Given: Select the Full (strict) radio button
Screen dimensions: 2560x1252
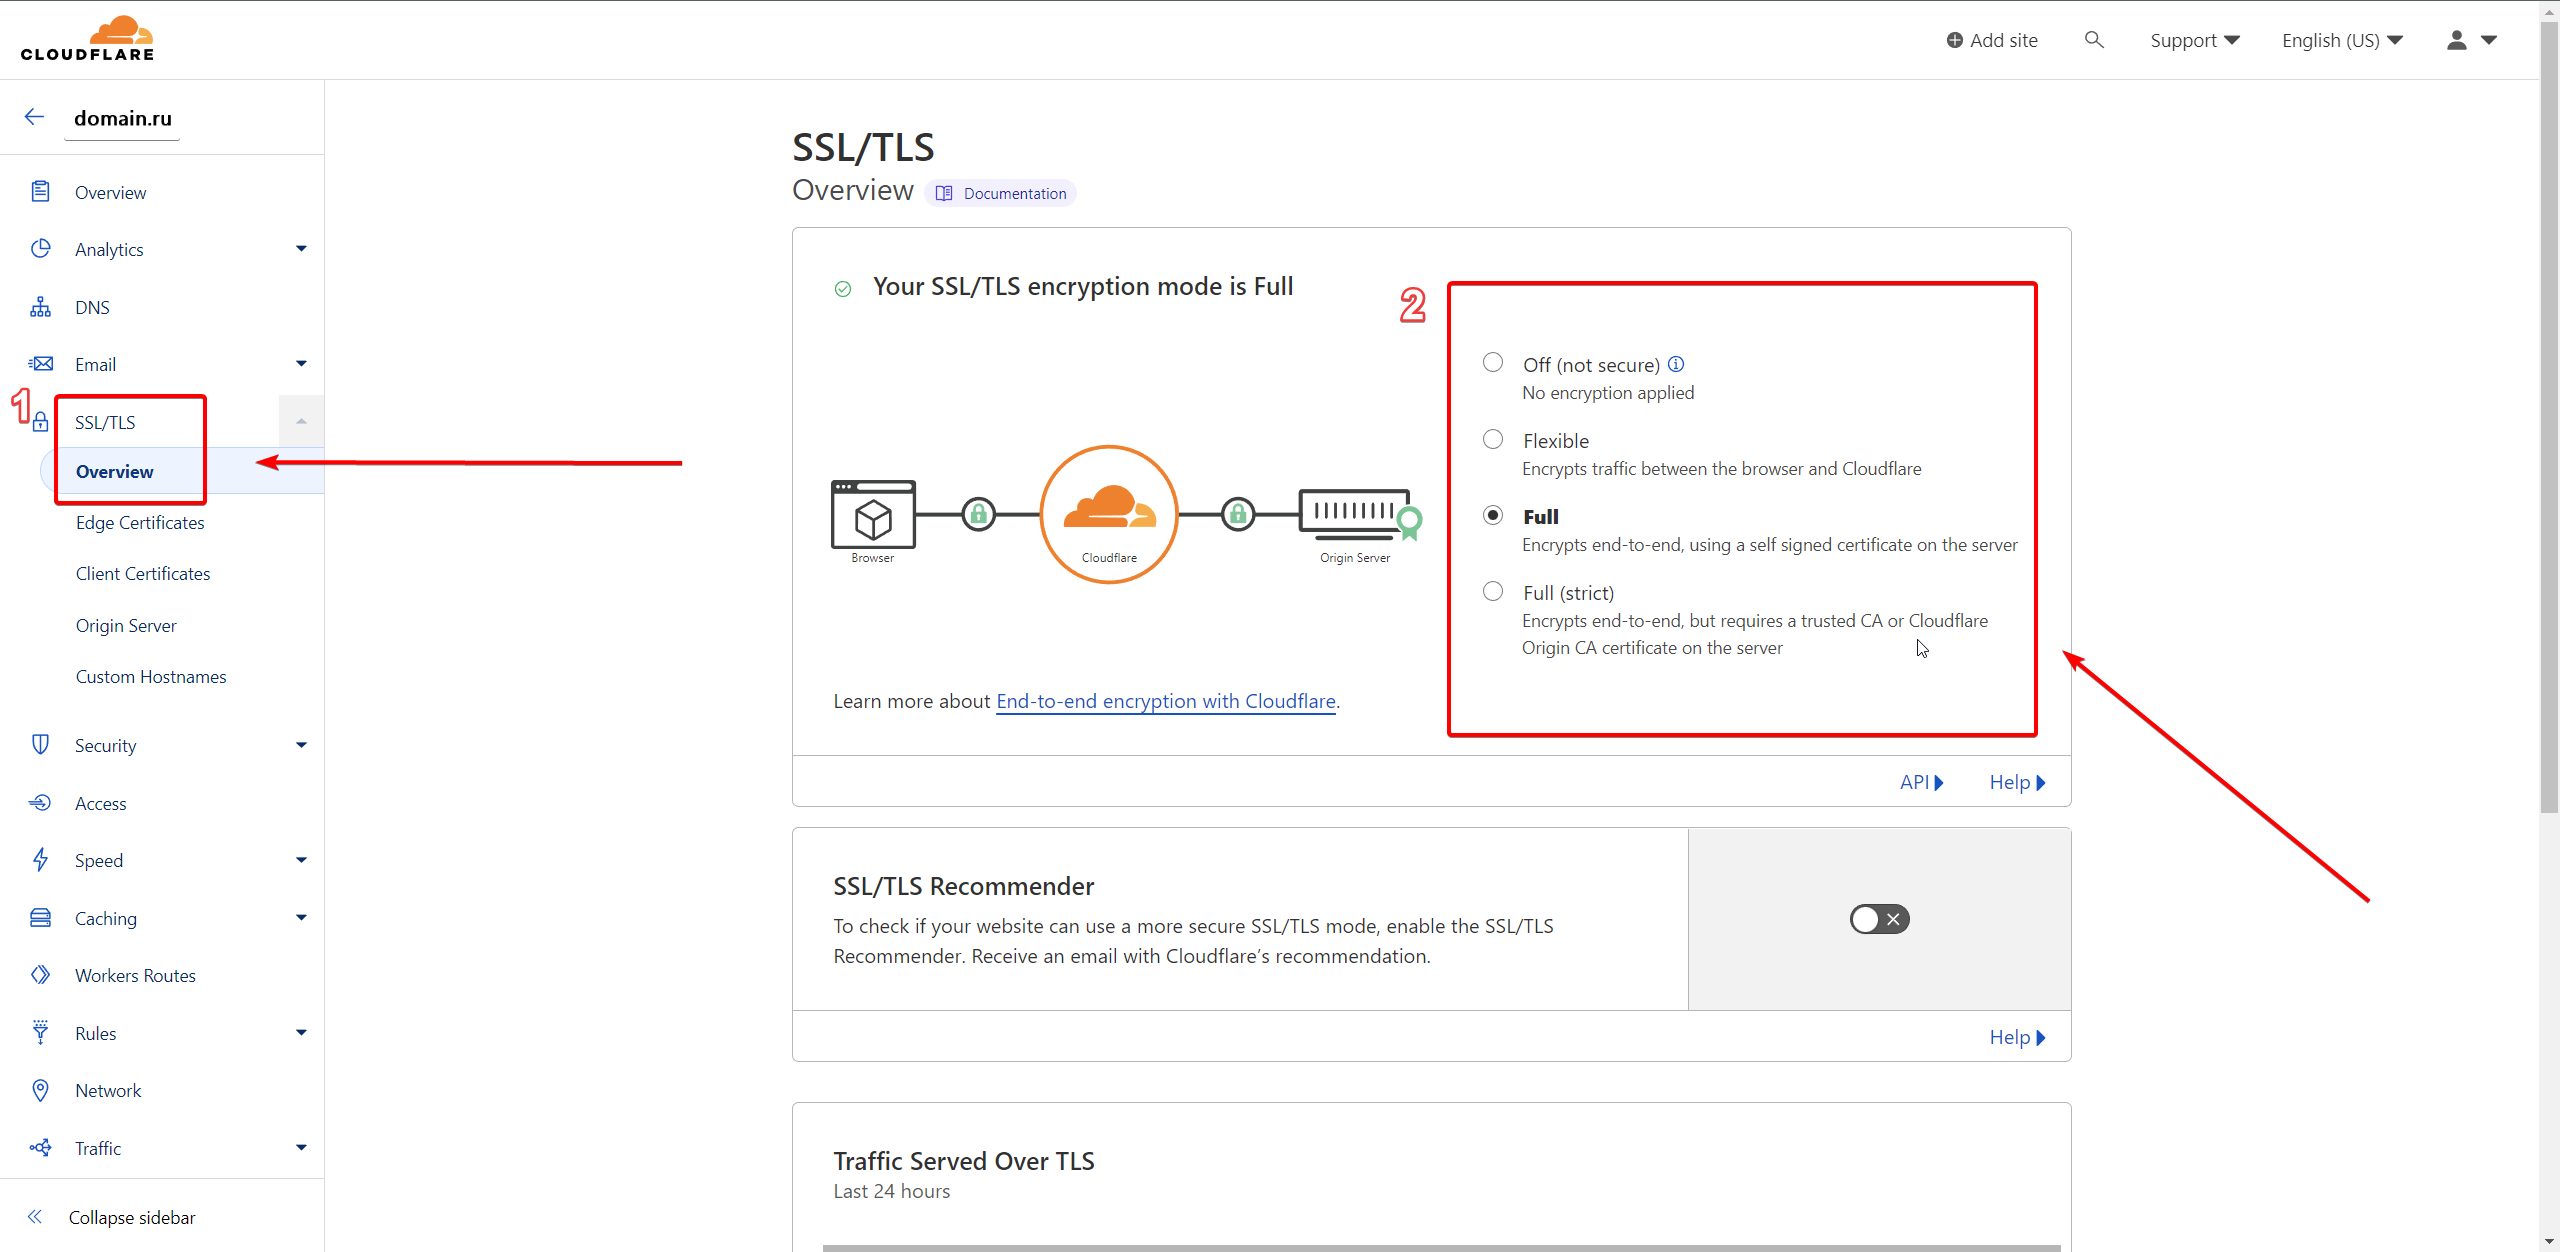Looking at the screenshot, I should (1493, 591).
